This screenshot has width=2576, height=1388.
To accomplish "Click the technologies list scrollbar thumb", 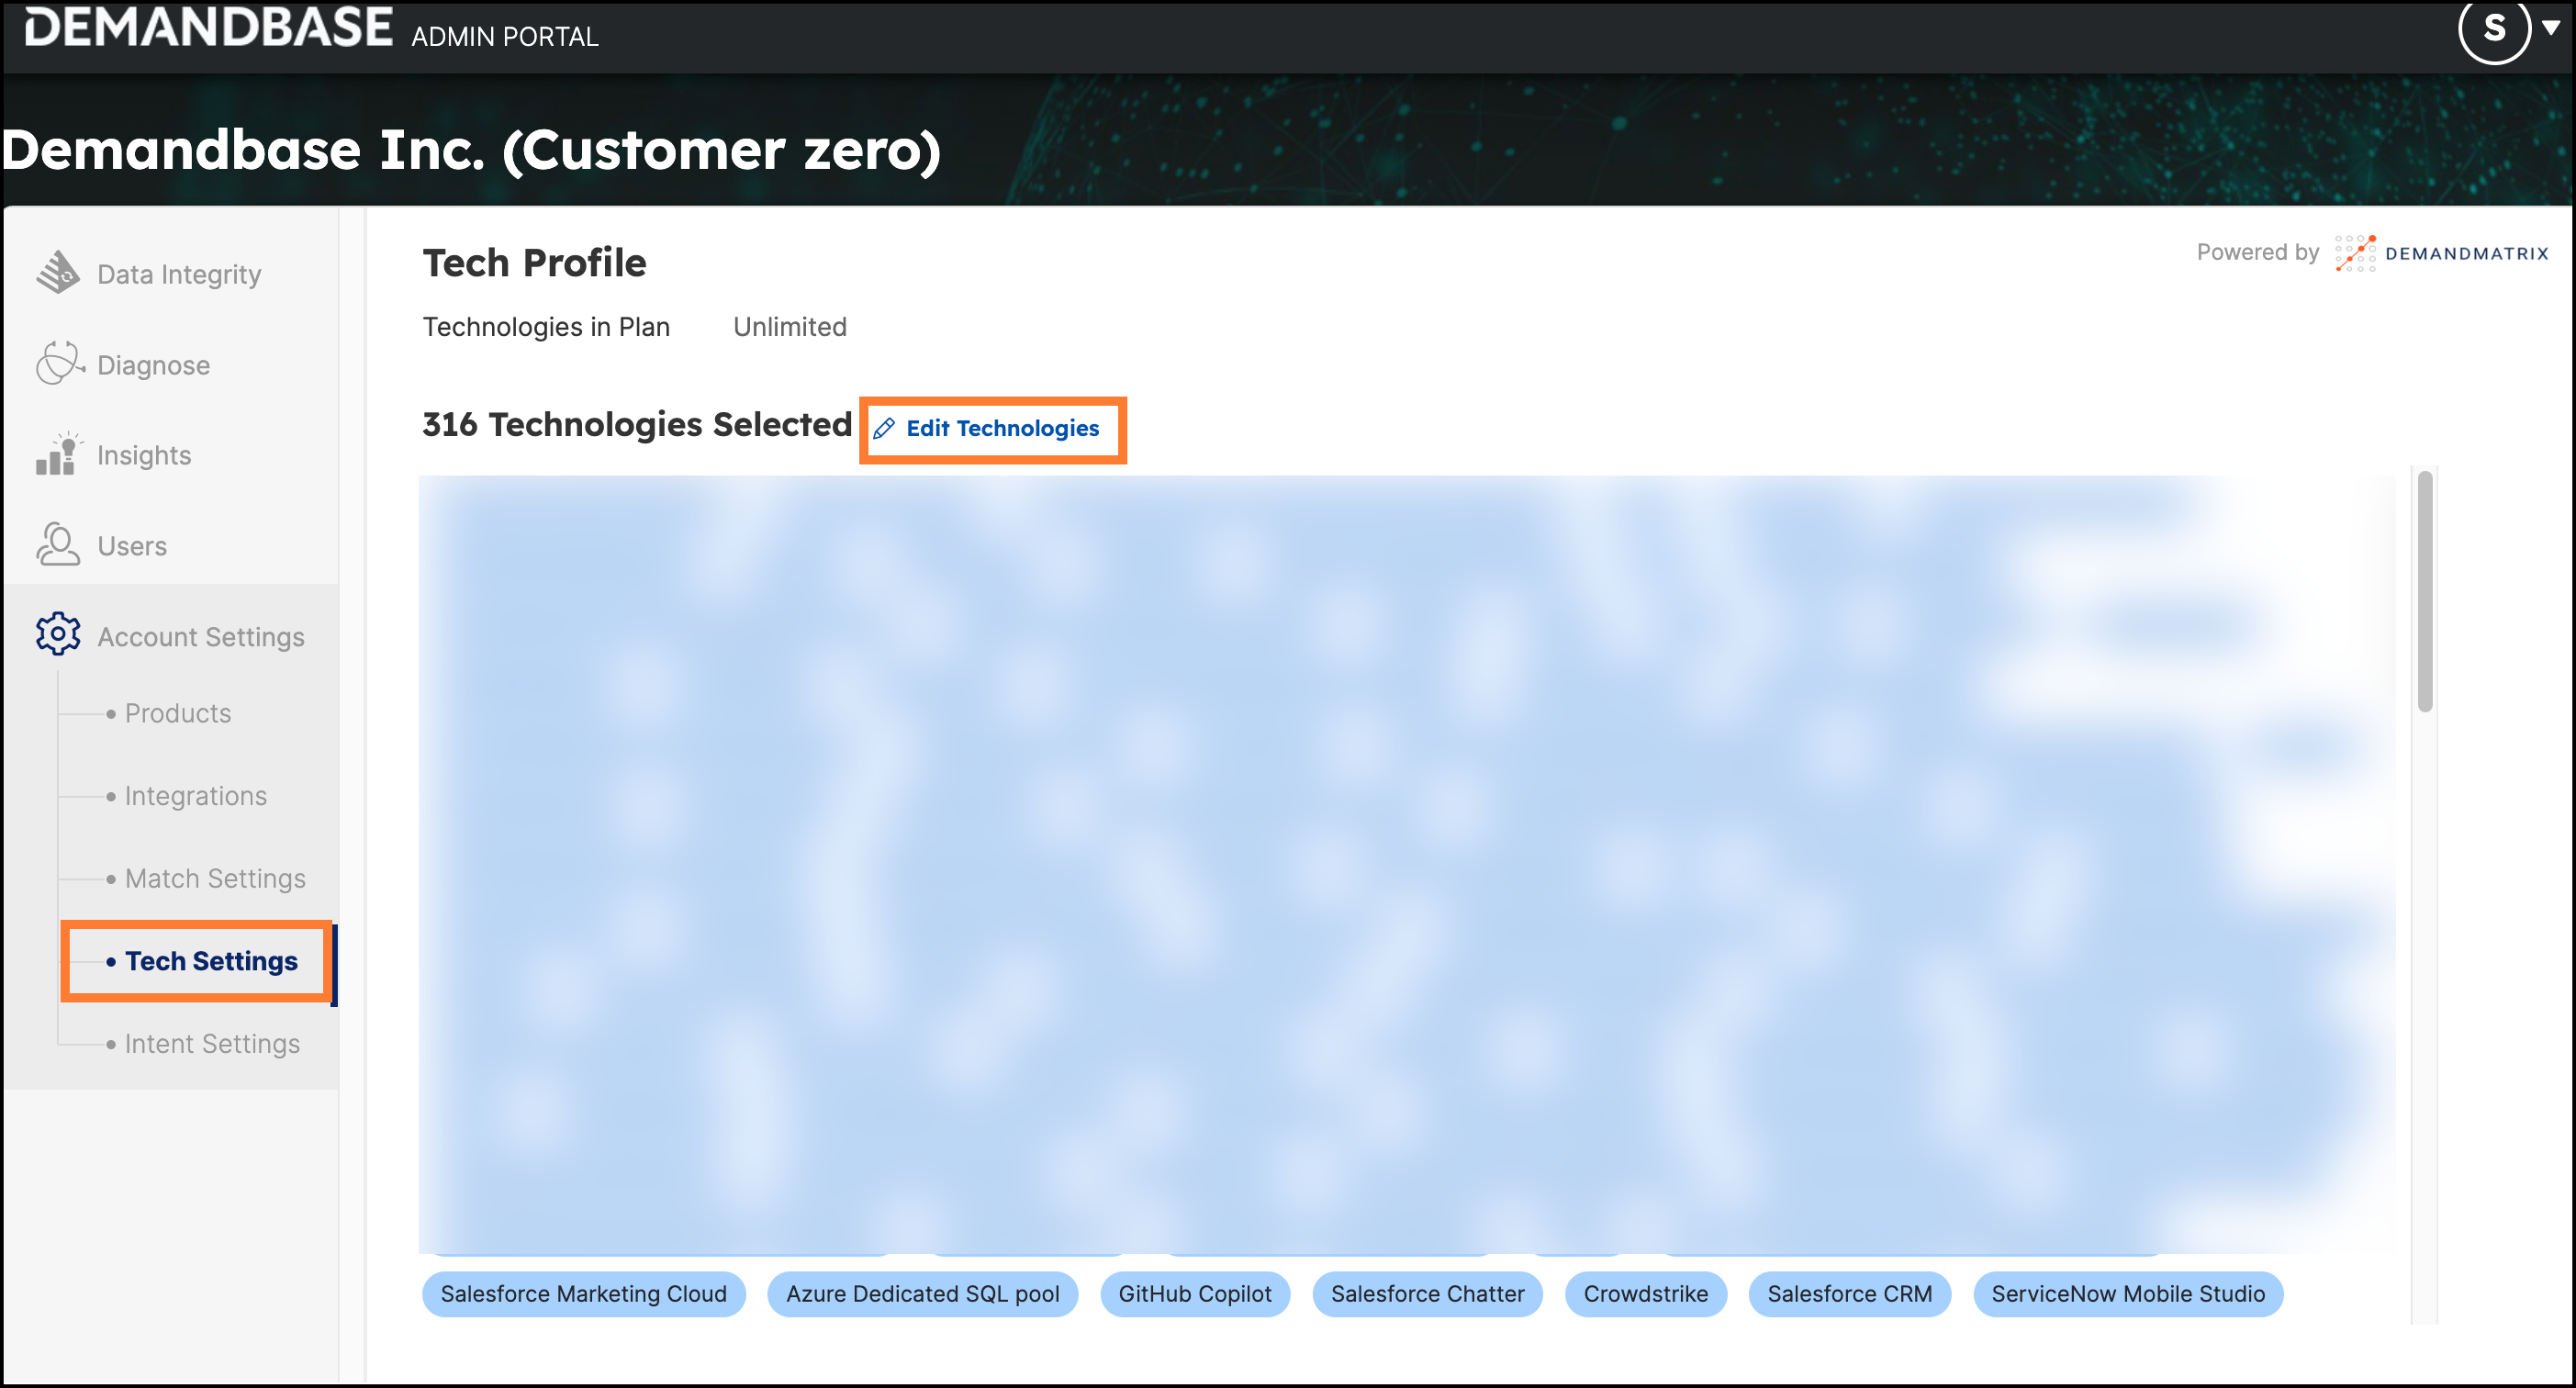I will click(2424, 591).
